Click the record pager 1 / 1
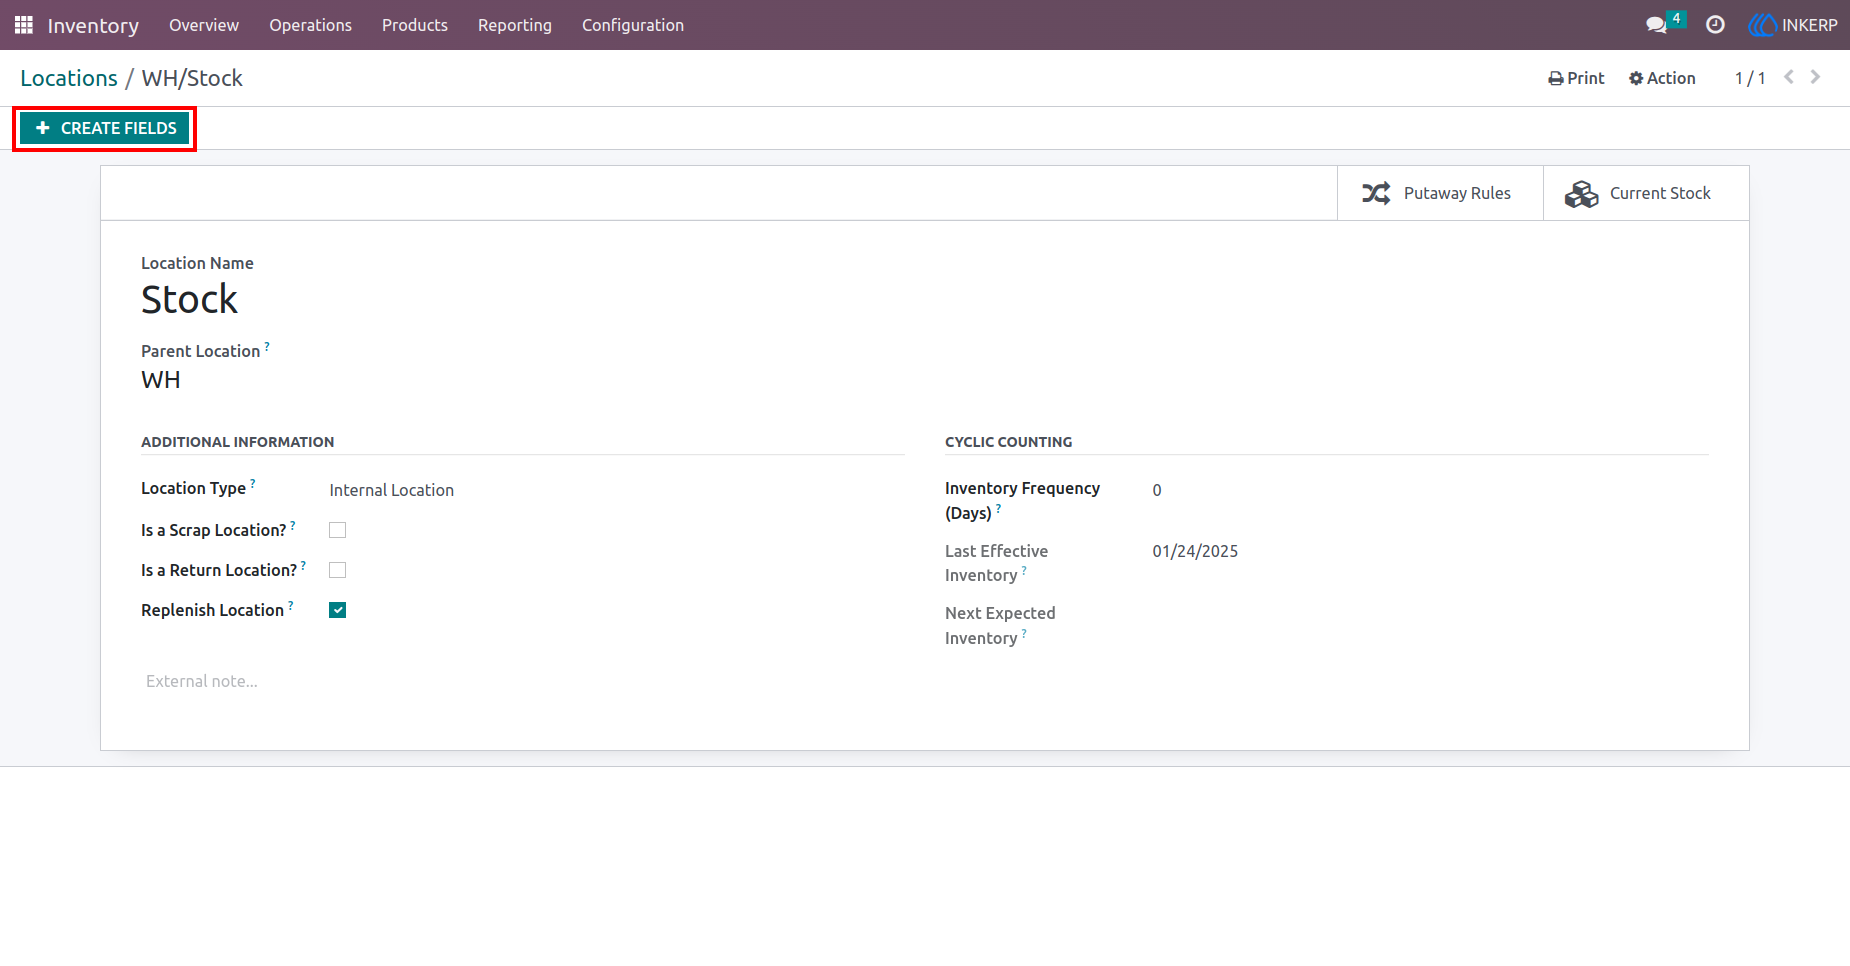 click(1750, 78)
